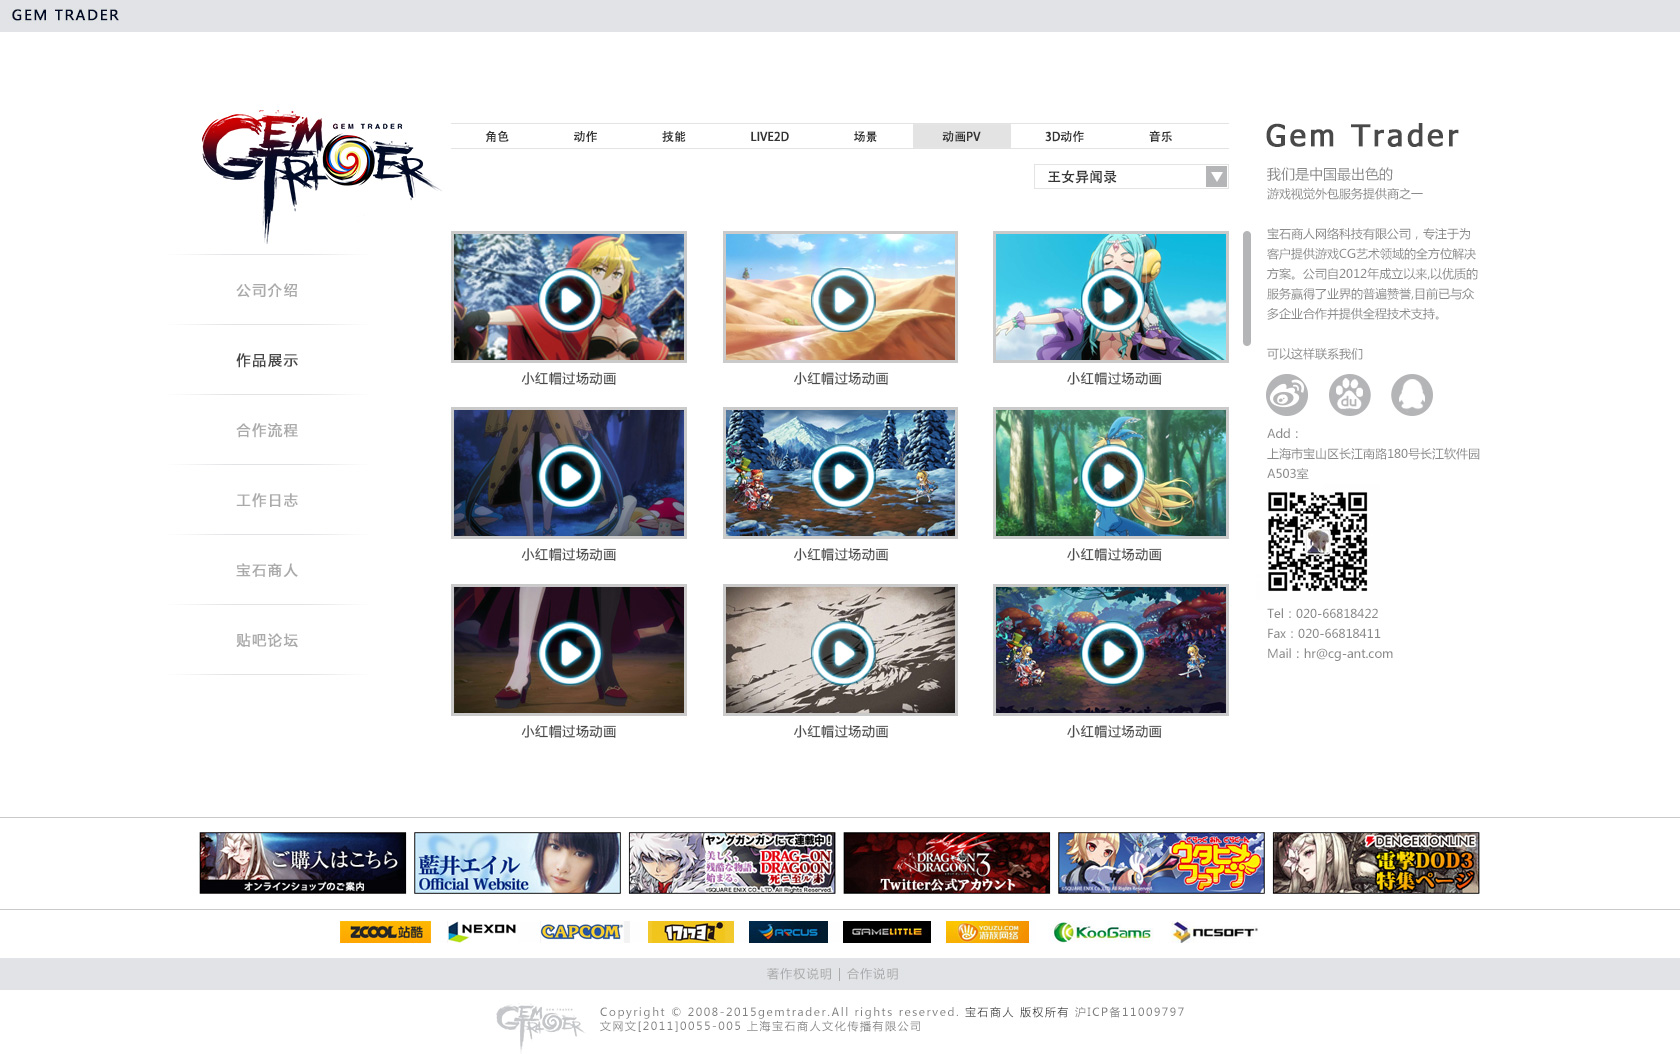The image size is (1680, 1054).
Task: Open the ご購入はこちら shop banner
Action: (303, 863)
